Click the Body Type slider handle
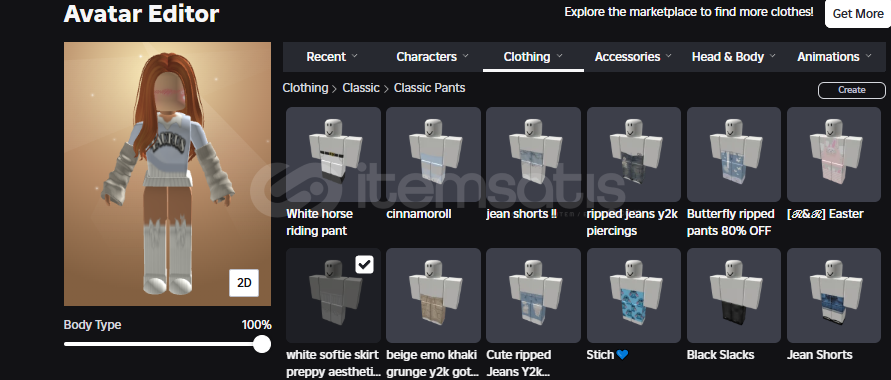This screenshot has height=380, width=891. tap(261, 344)
